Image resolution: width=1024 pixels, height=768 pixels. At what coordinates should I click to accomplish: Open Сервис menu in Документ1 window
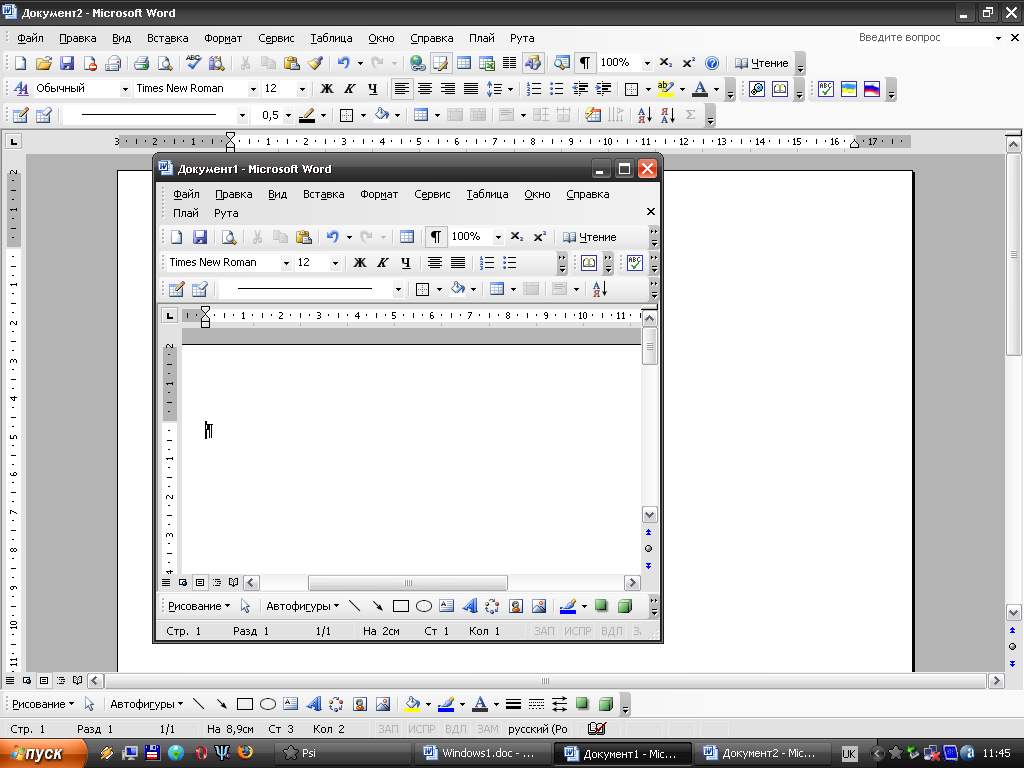click(x=432, y=195)
